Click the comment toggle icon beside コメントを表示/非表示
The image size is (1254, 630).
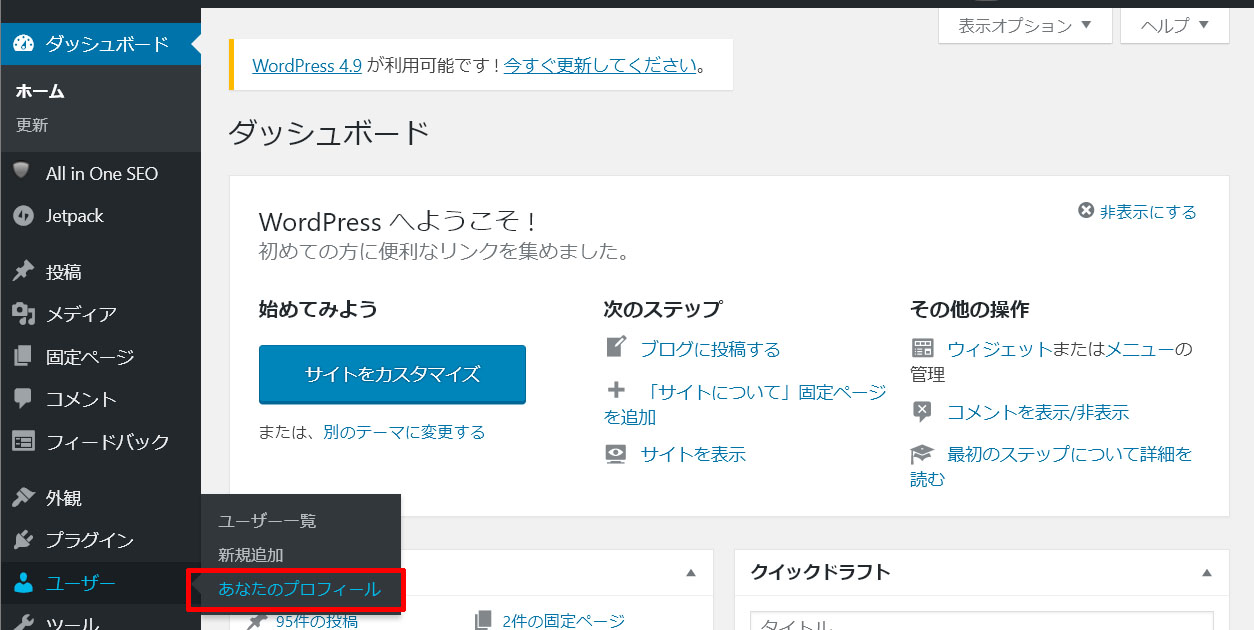pos(922,411)
